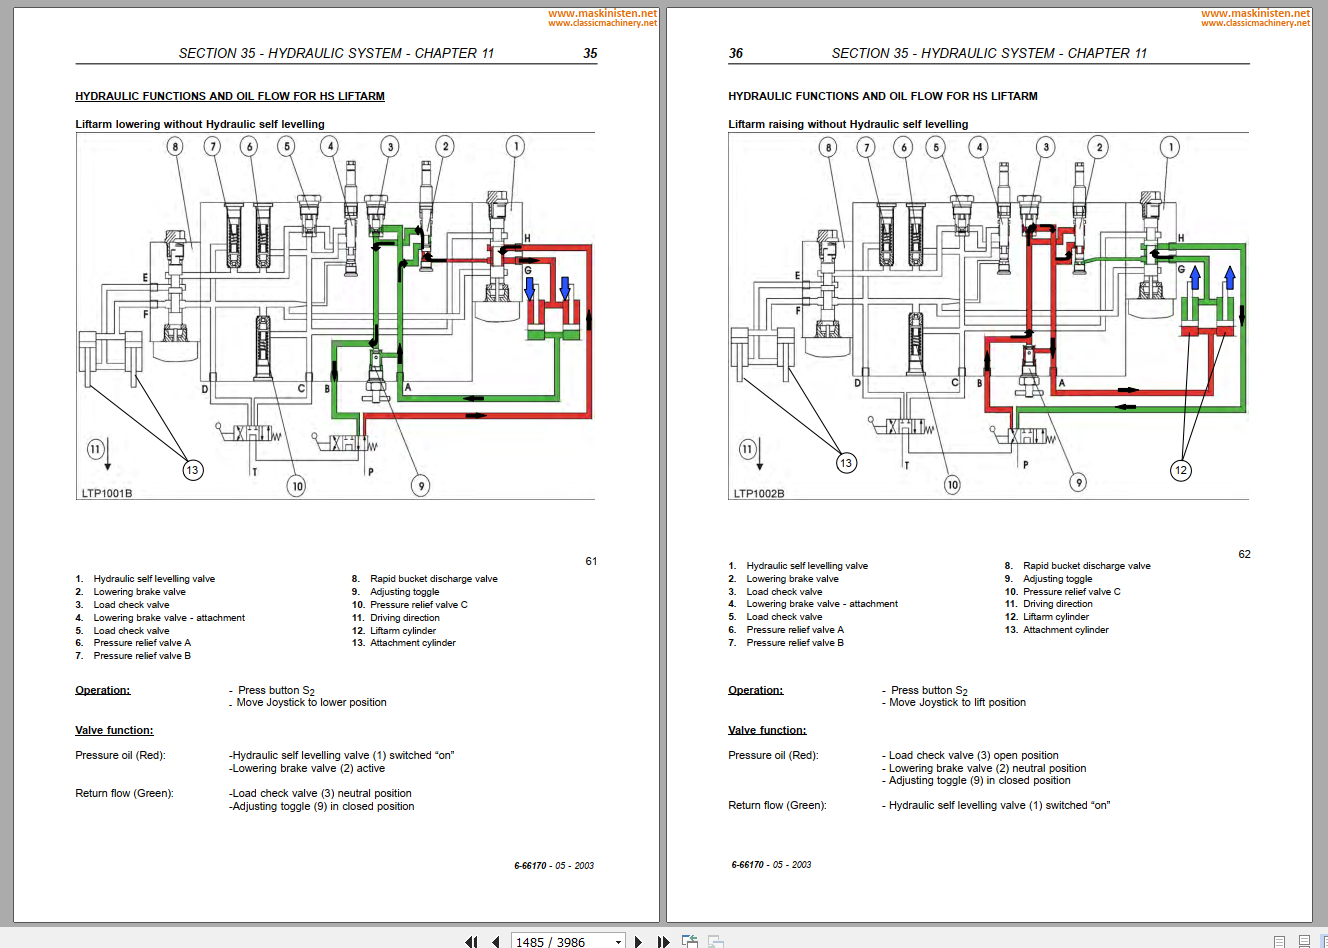Image resolution: width=1328 pixels, height=948 pixels.
Task: Advance to the next page
Action: [638, 941]
